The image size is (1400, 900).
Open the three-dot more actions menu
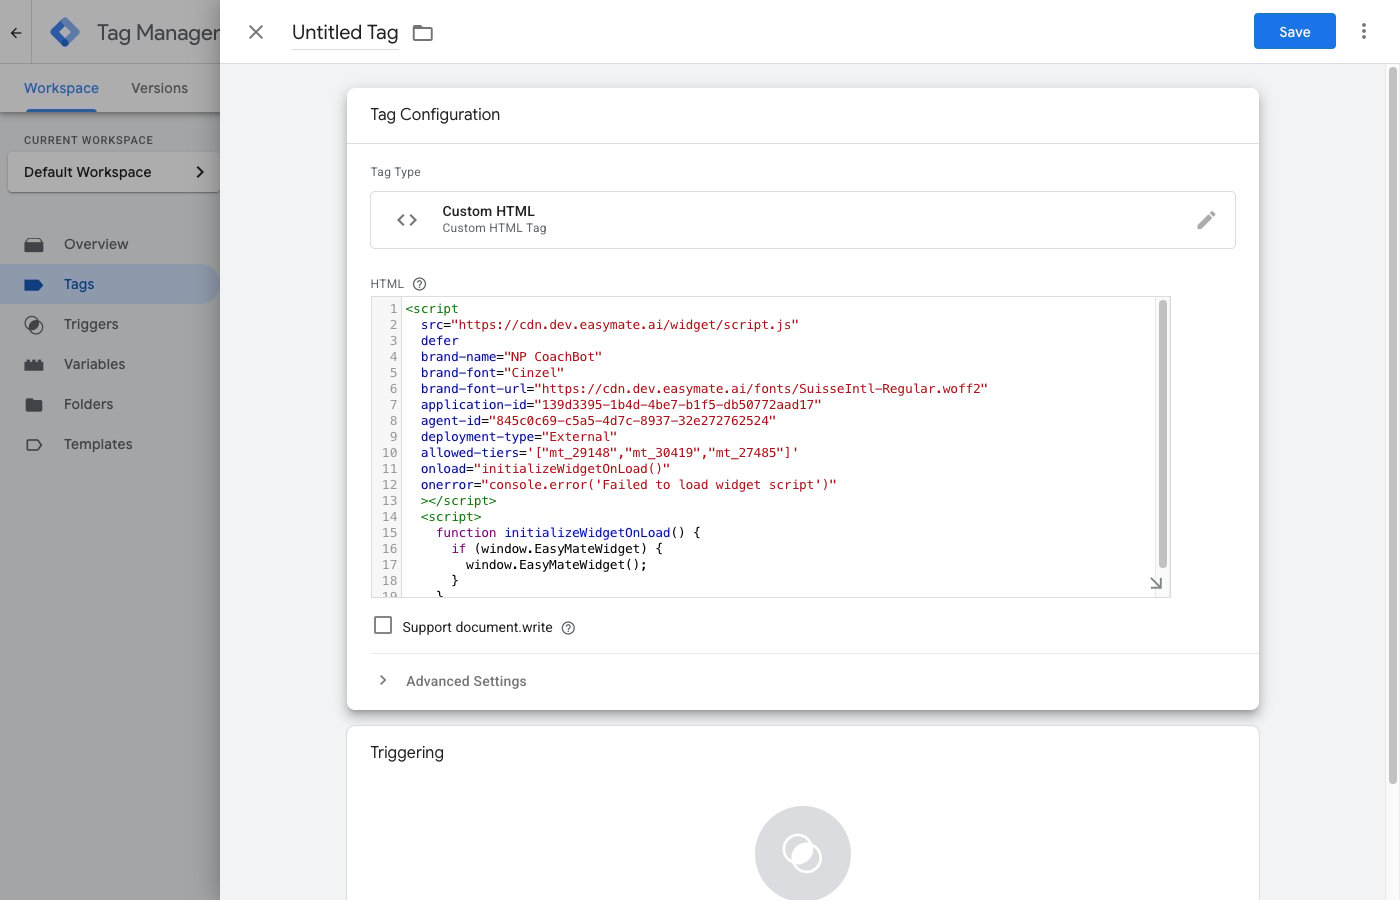[1363, 31]
